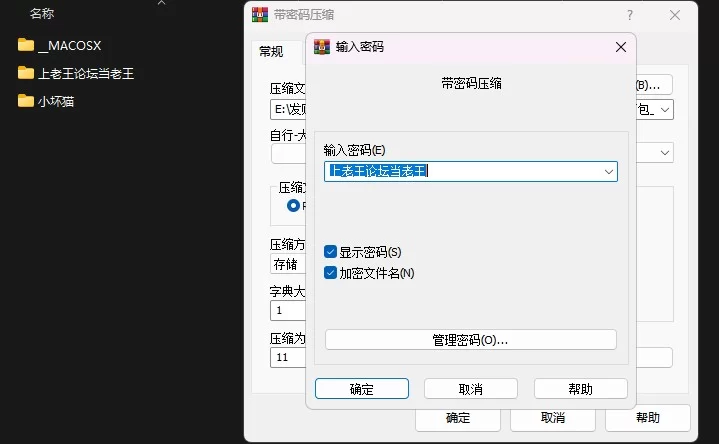Expand the archive name dropdown in background window
719x444 pixels.
pos(664,110)
